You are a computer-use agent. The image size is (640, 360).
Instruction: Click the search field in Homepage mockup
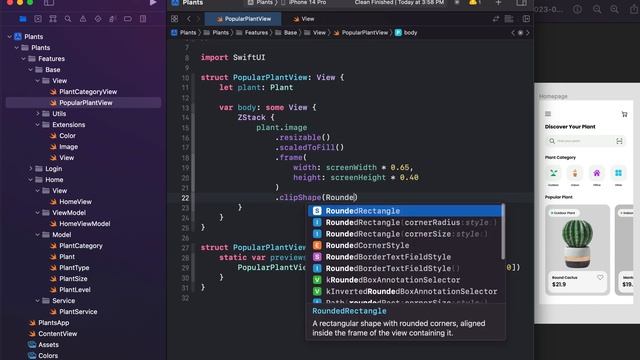point(585,141)
